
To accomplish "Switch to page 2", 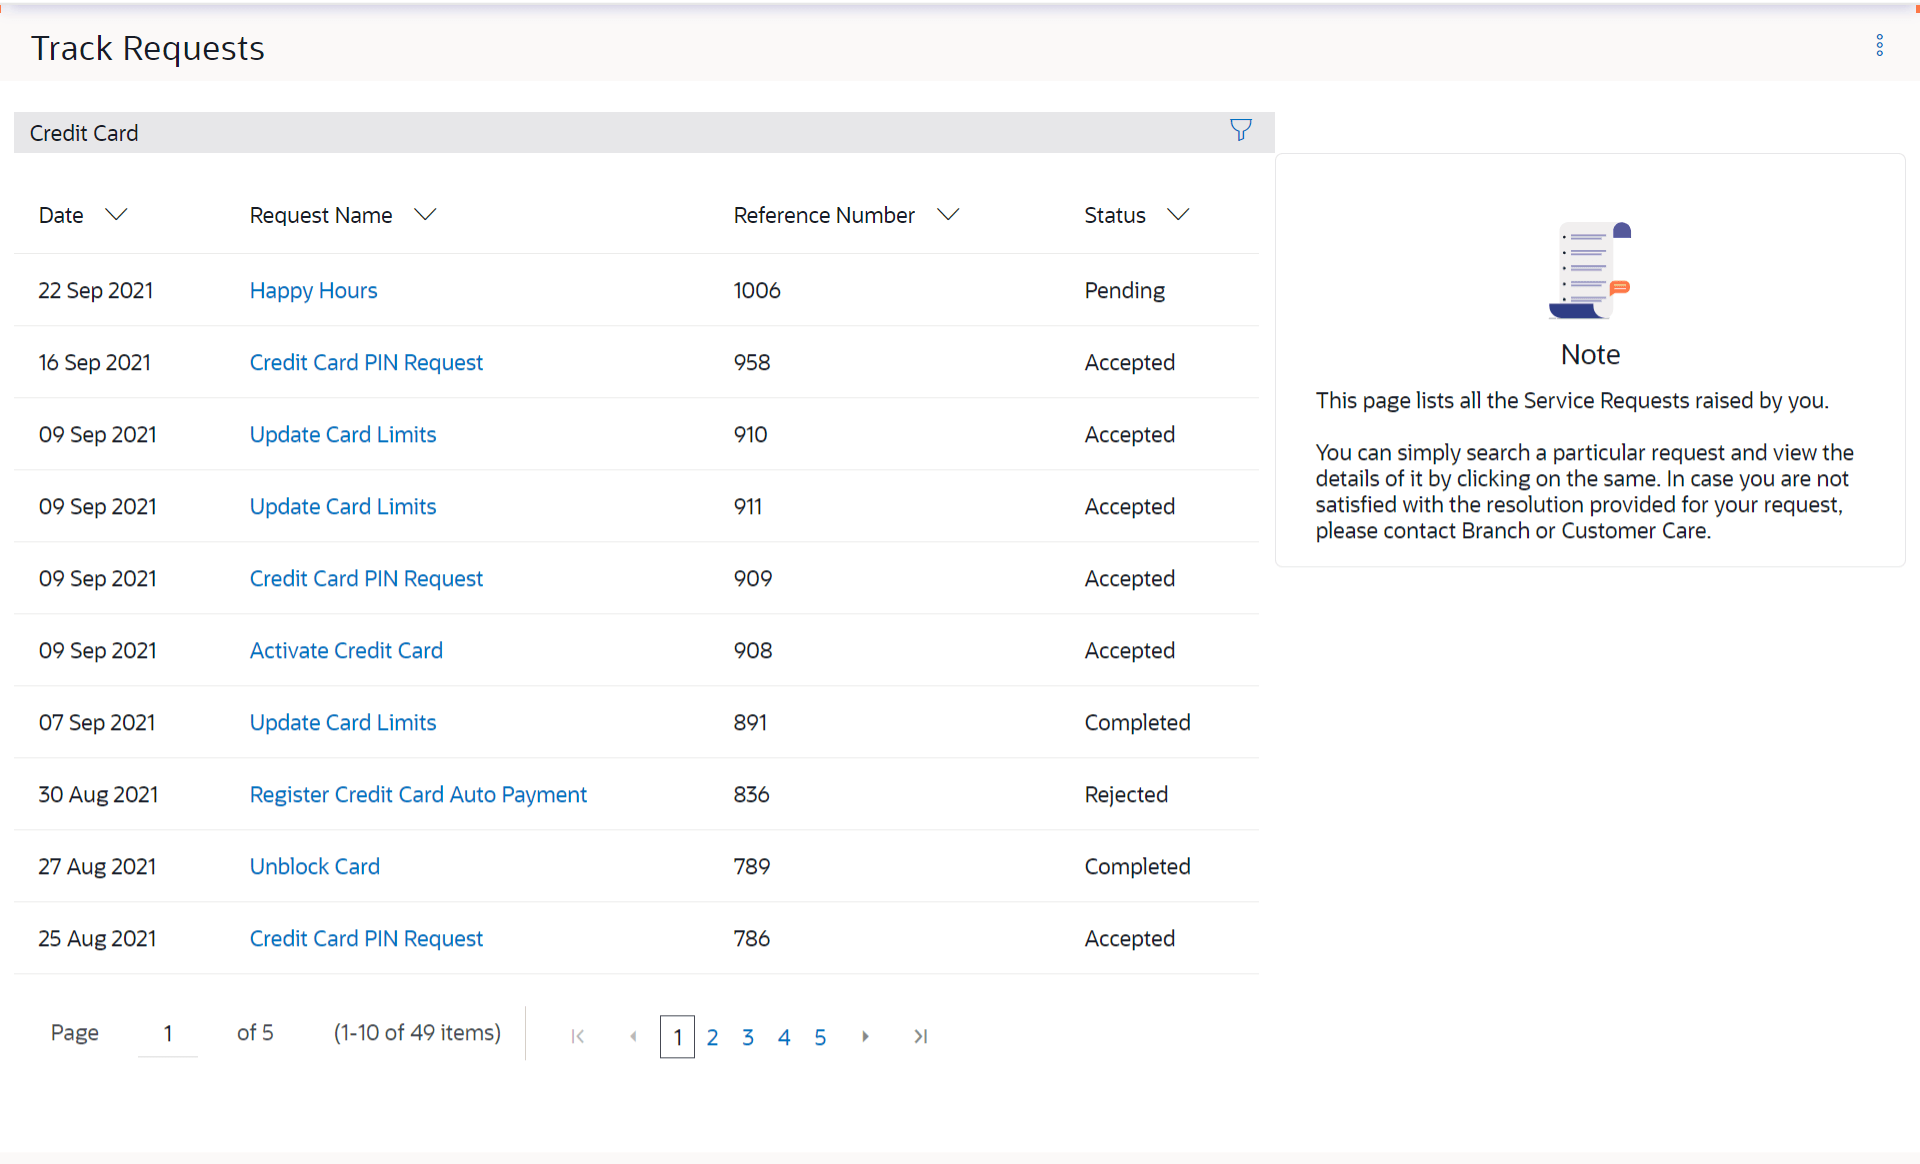I will tap(712, 1037).
